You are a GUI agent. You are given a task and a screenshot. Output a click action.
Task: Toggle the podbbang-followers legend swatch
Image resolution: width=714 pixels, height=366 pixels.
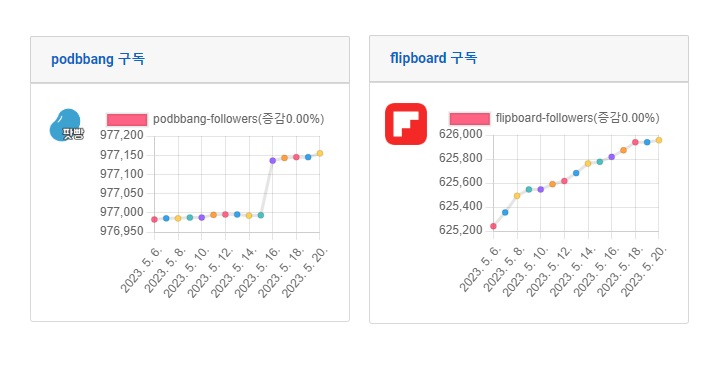pyautogui.click(x=127, y=120)
